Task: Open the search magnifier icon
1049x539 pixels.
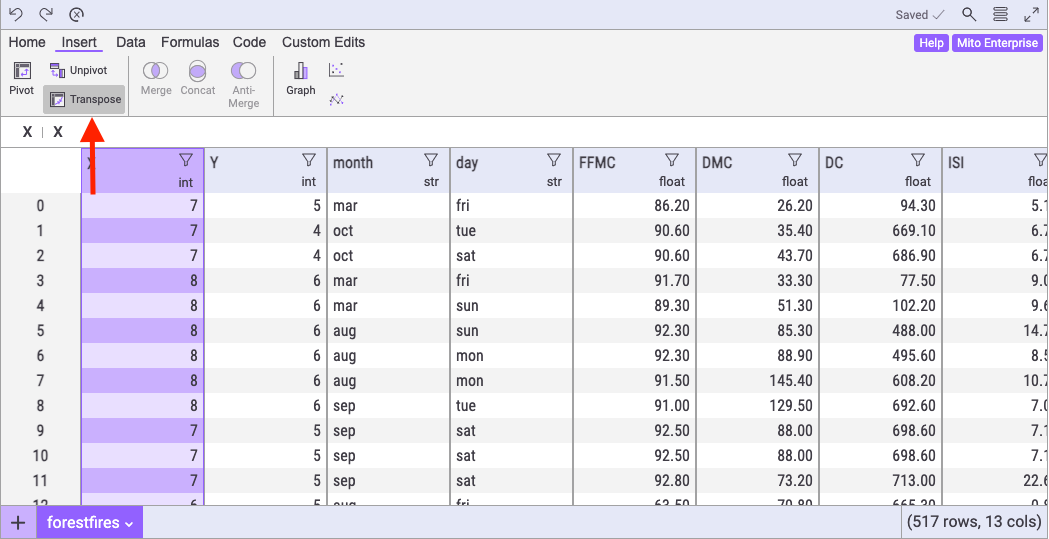Action: pyautogui.click(x=969, y=14)
